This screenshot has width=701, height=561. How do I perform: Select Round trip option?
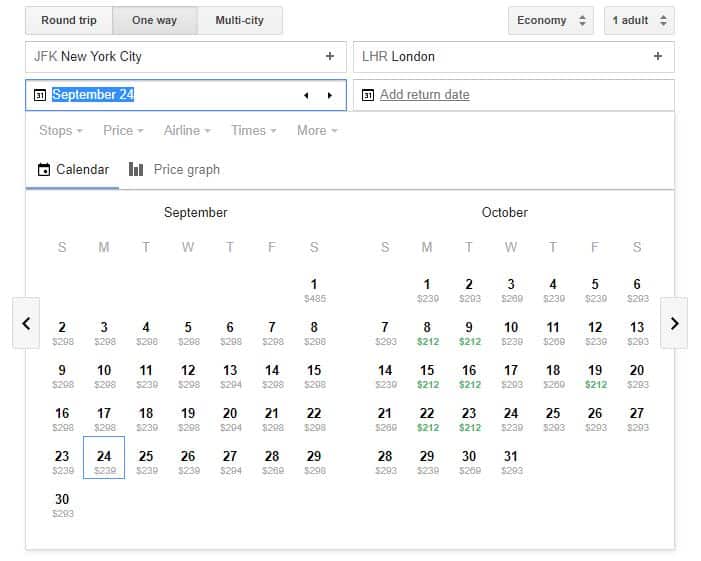tap(69, 20)
